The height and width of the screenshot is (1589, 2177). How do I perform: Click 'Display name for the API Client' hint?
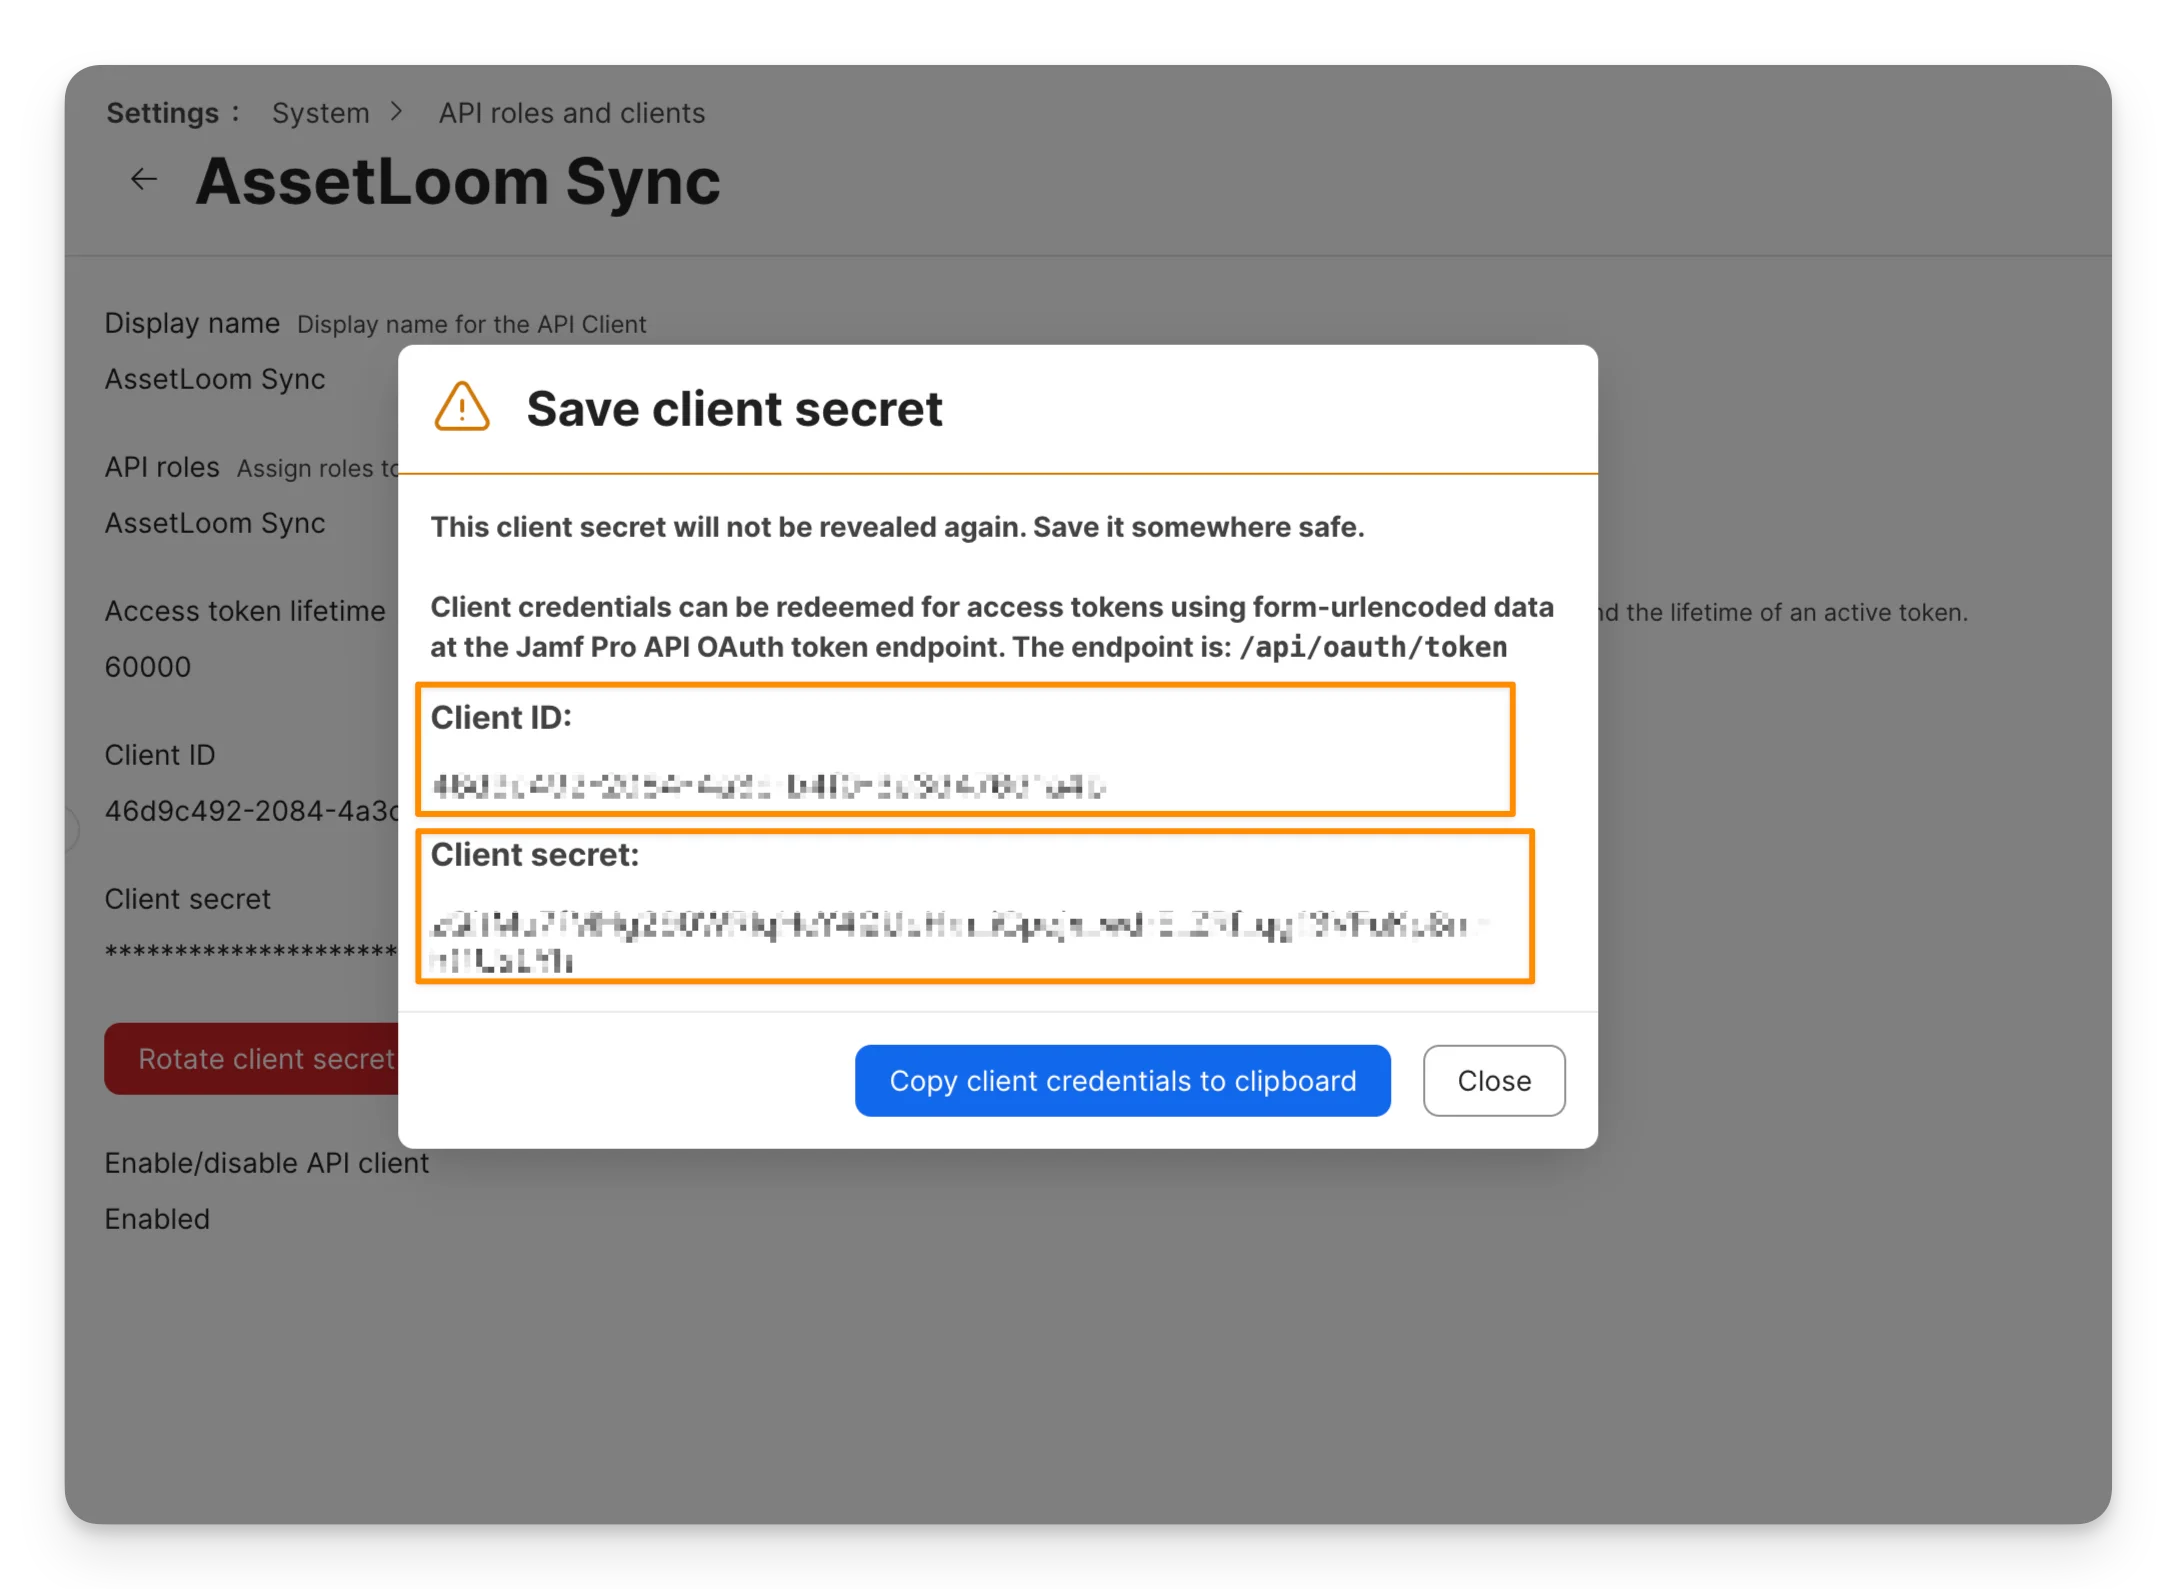click(471, 324)
